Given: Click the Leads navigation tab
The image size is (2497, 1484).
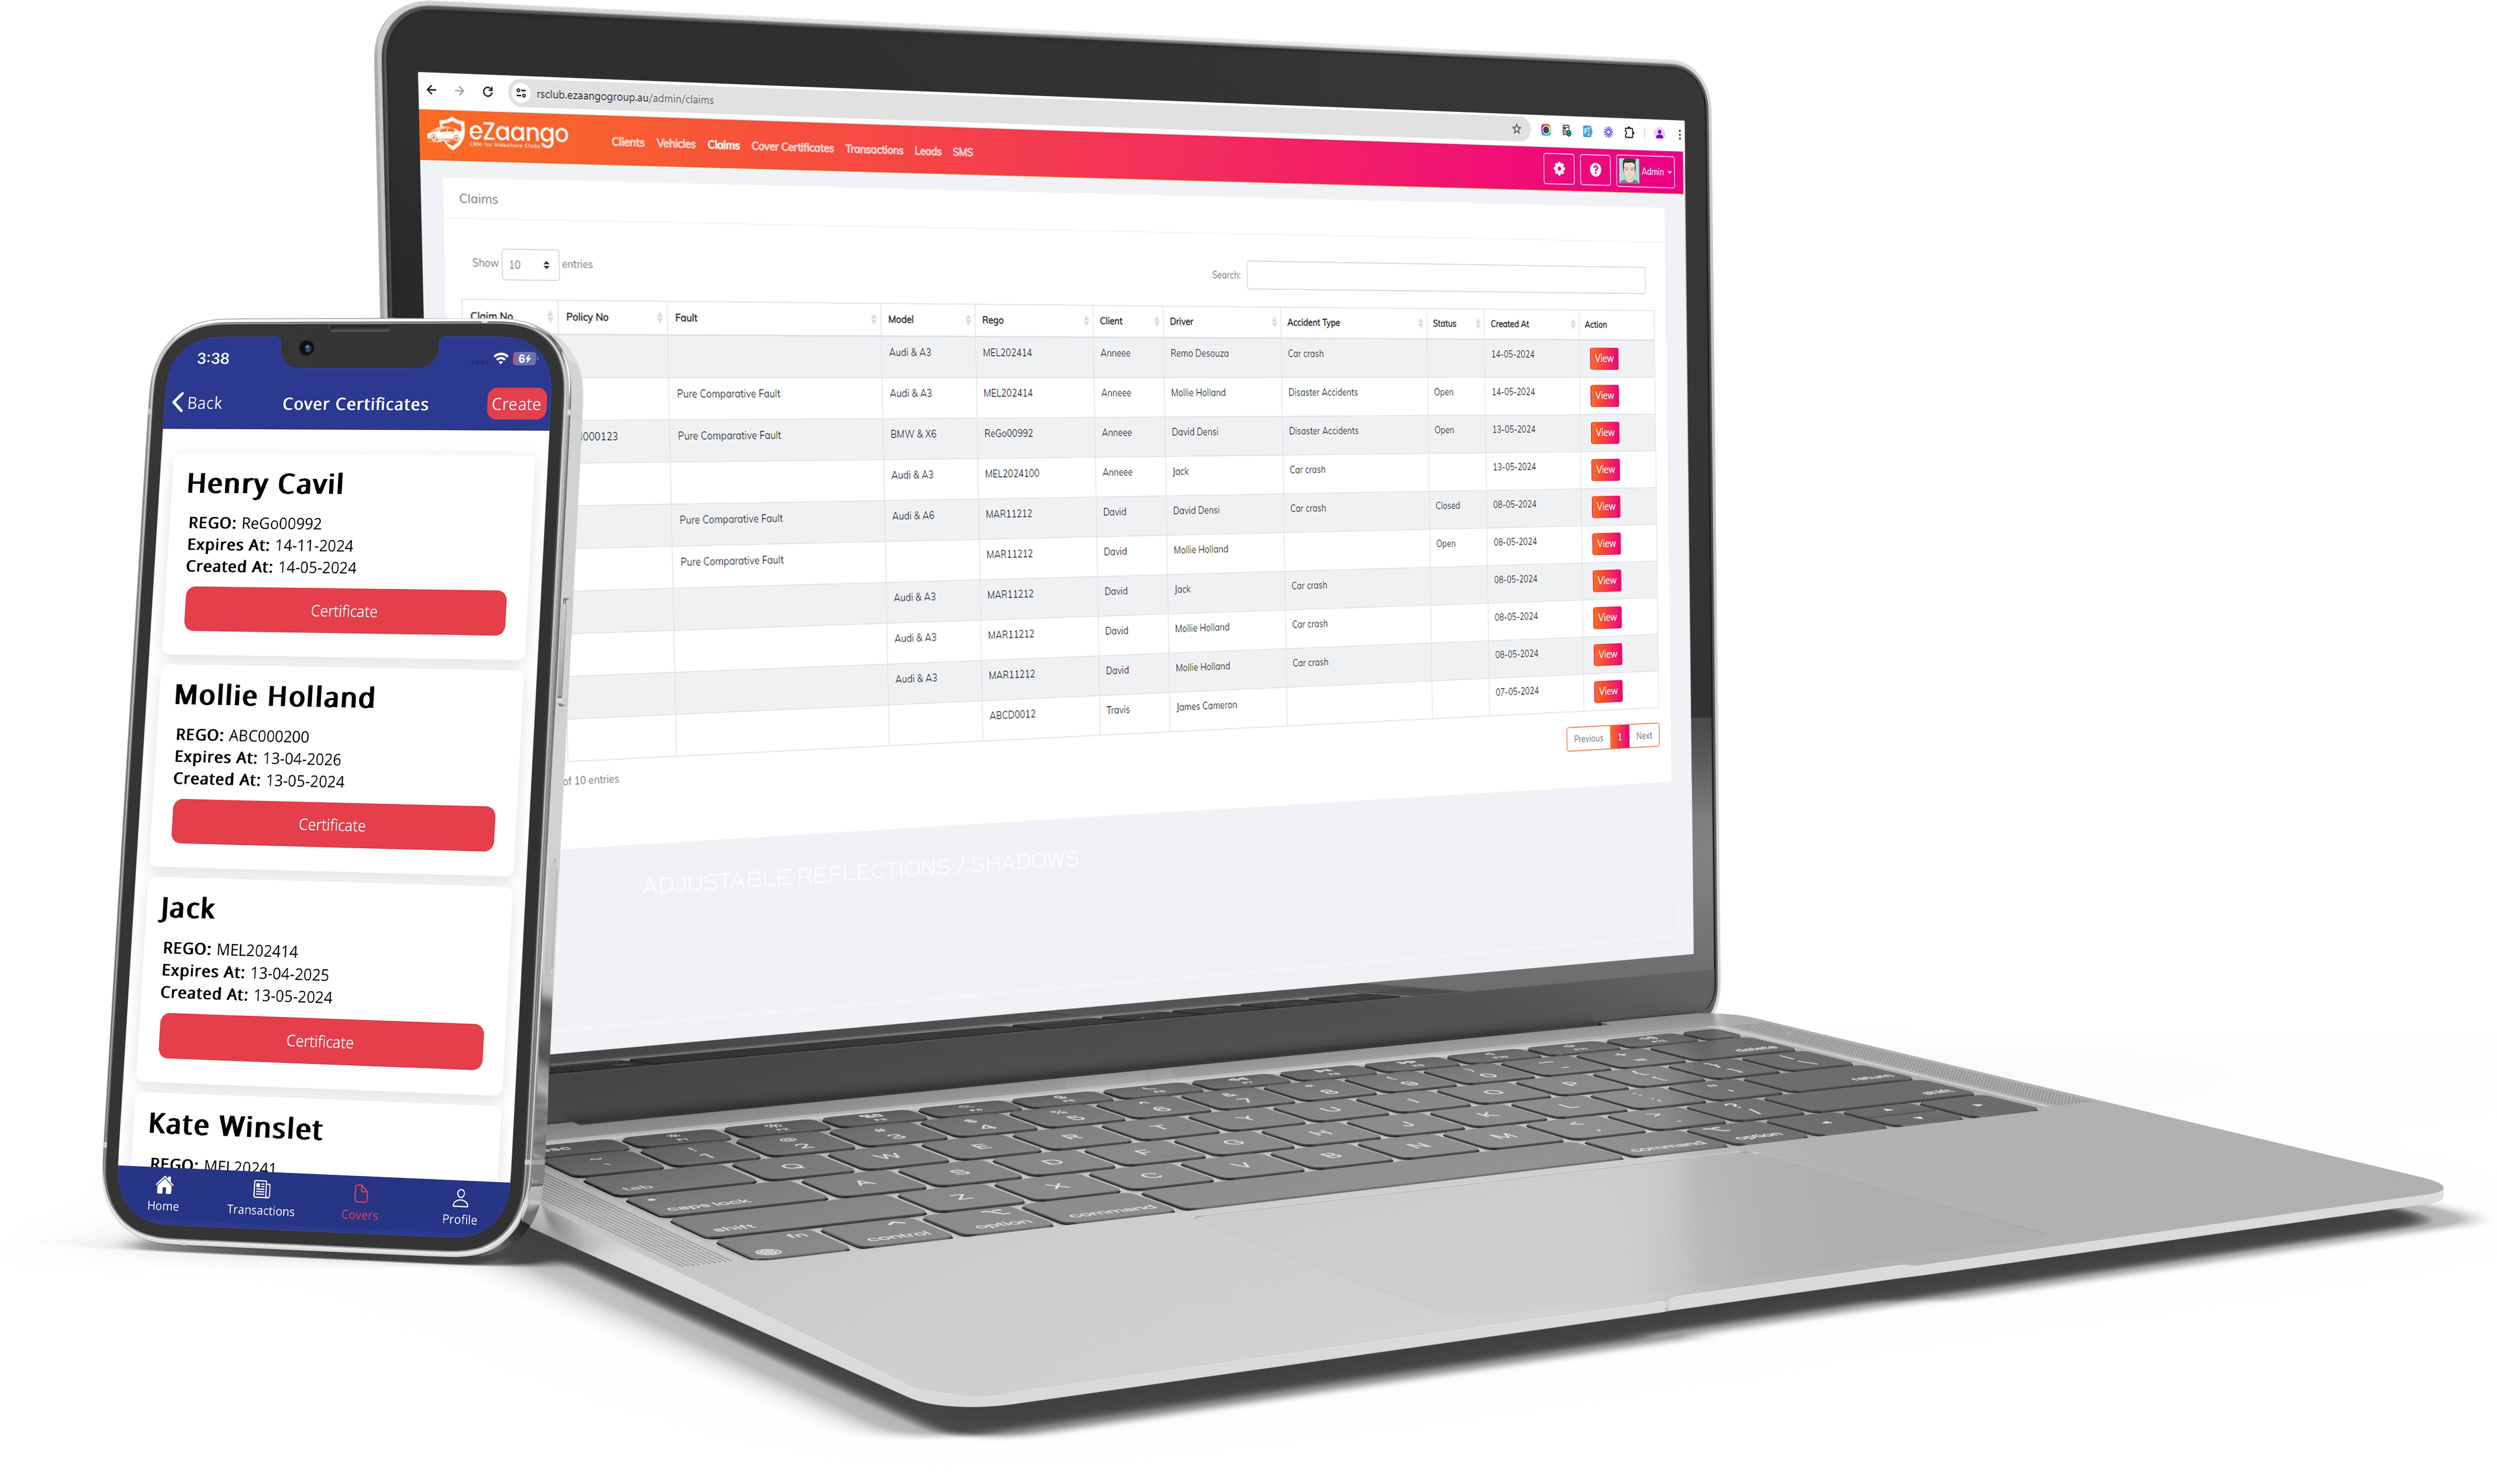Looking at the screenshot, I should tap(926, 150).
